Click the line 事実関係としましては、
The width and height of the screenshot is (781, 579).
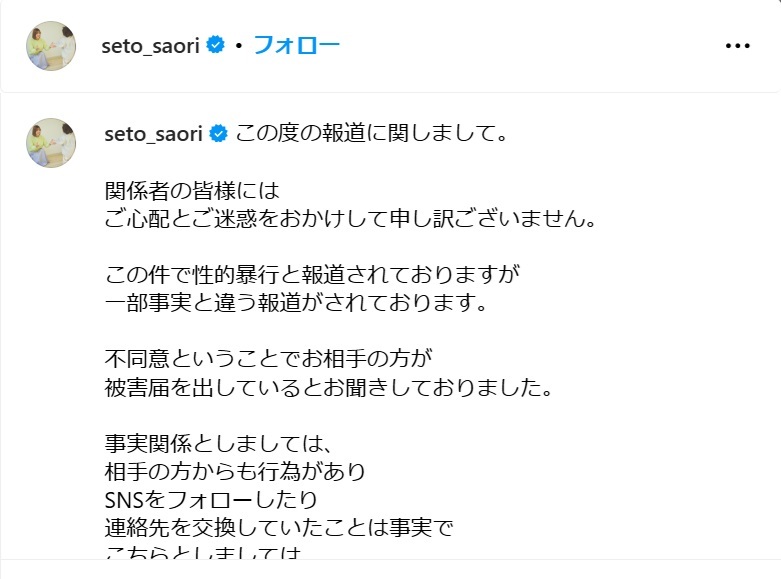[218, 443]
